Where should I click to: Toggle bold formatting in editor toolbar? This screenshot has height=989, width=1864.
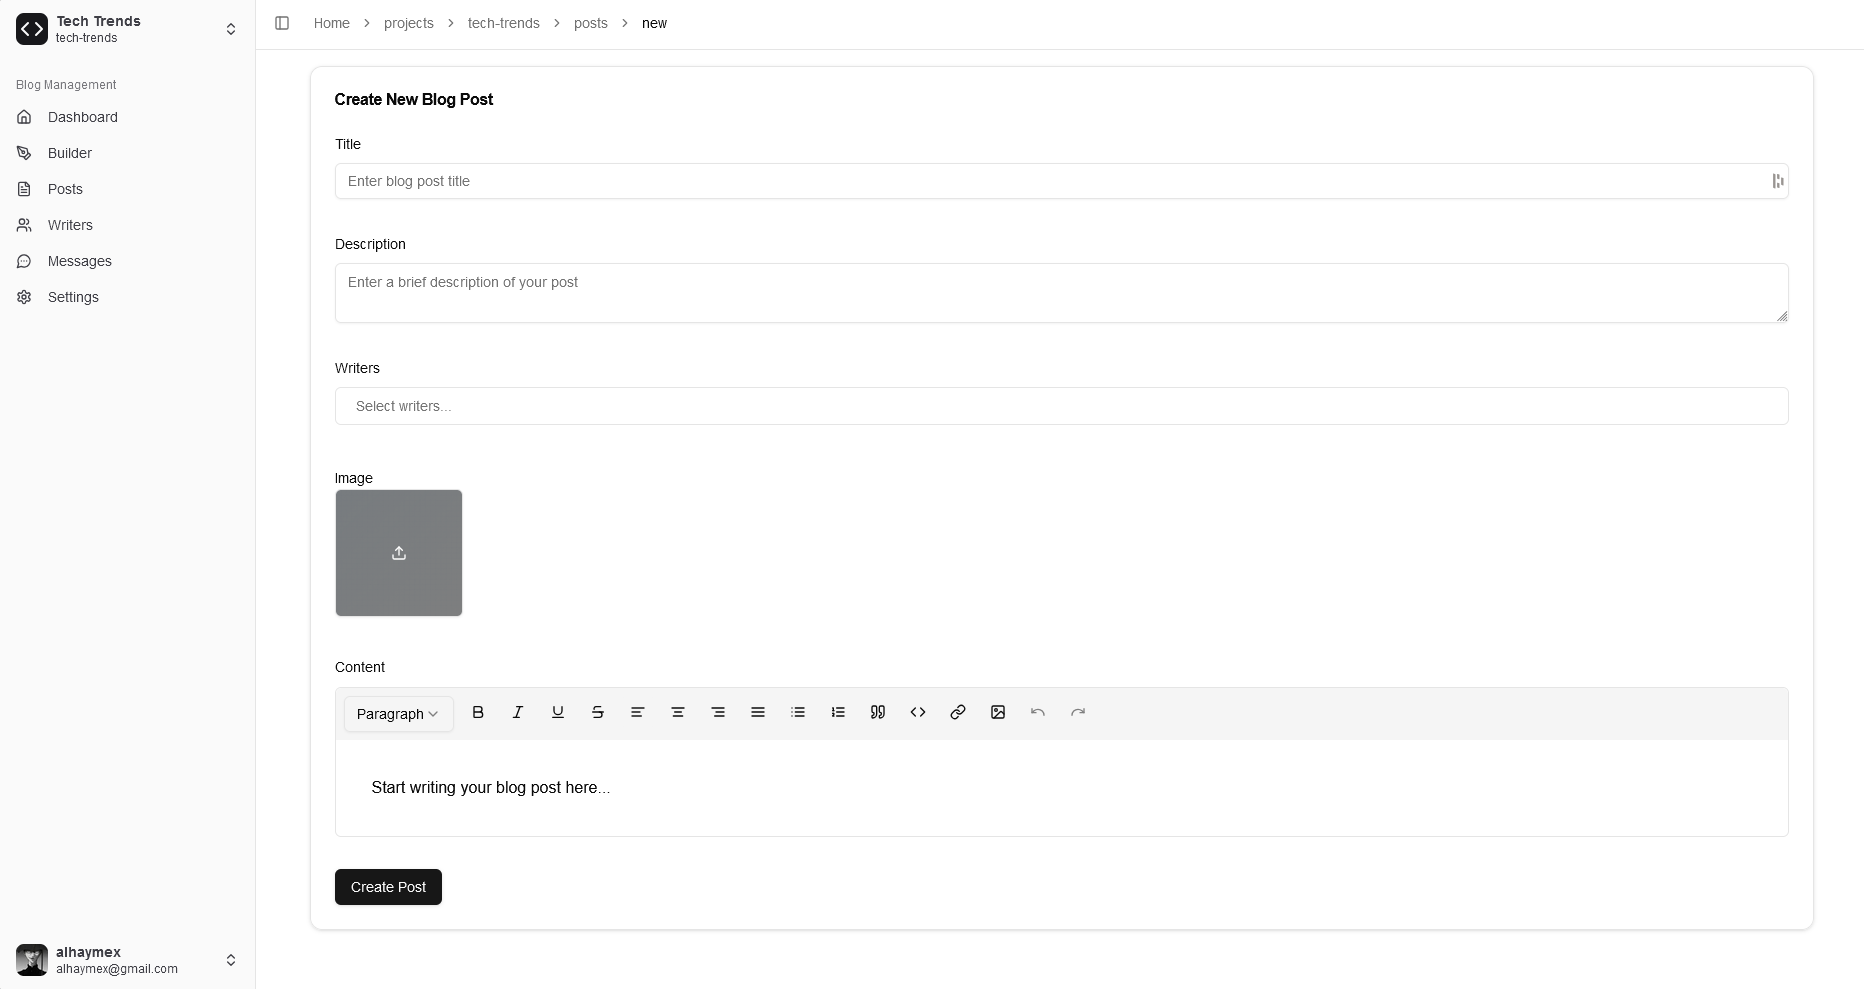tap(478, 712)
